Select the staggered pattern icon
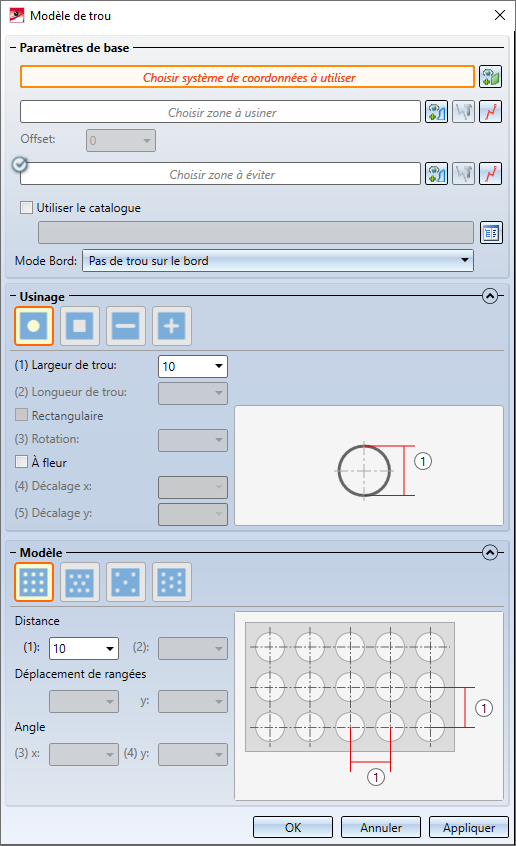The width and height of the screenshot is (516, 846). 80,582
